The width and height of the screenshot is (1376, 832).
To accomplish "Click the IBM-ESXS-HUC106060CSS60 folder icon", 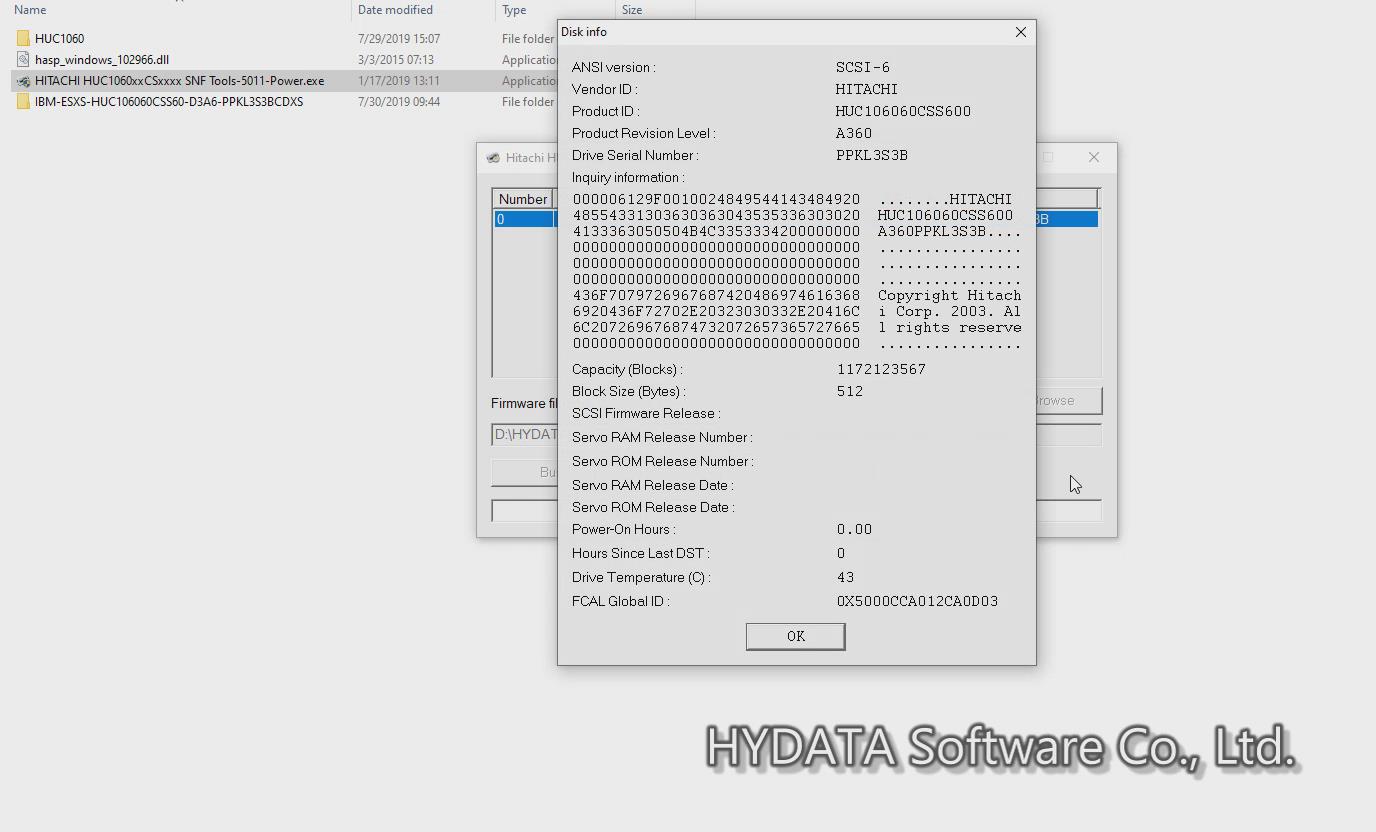I will [23, 101].
